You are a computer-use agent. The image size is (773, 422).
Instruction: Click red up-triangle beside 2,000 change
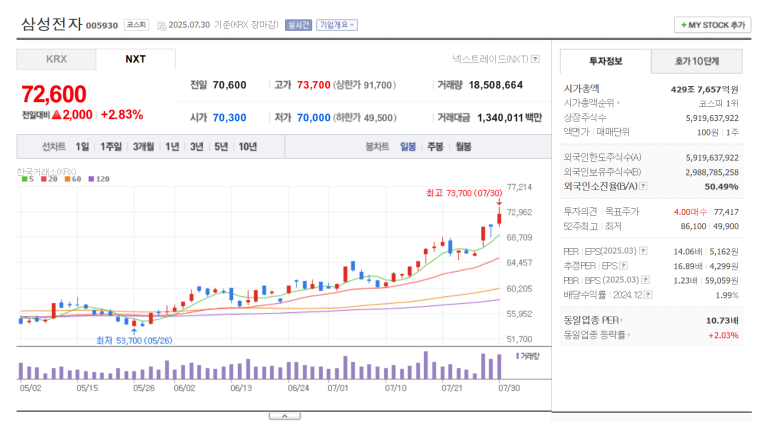[56, 115]
